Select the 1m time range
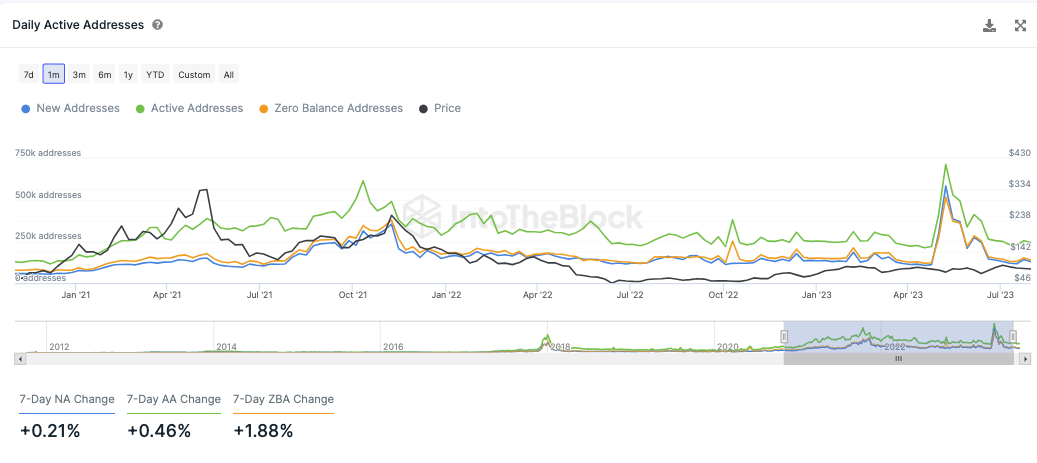This screenshot has height=463, width=1037. (x=54, y=75)
